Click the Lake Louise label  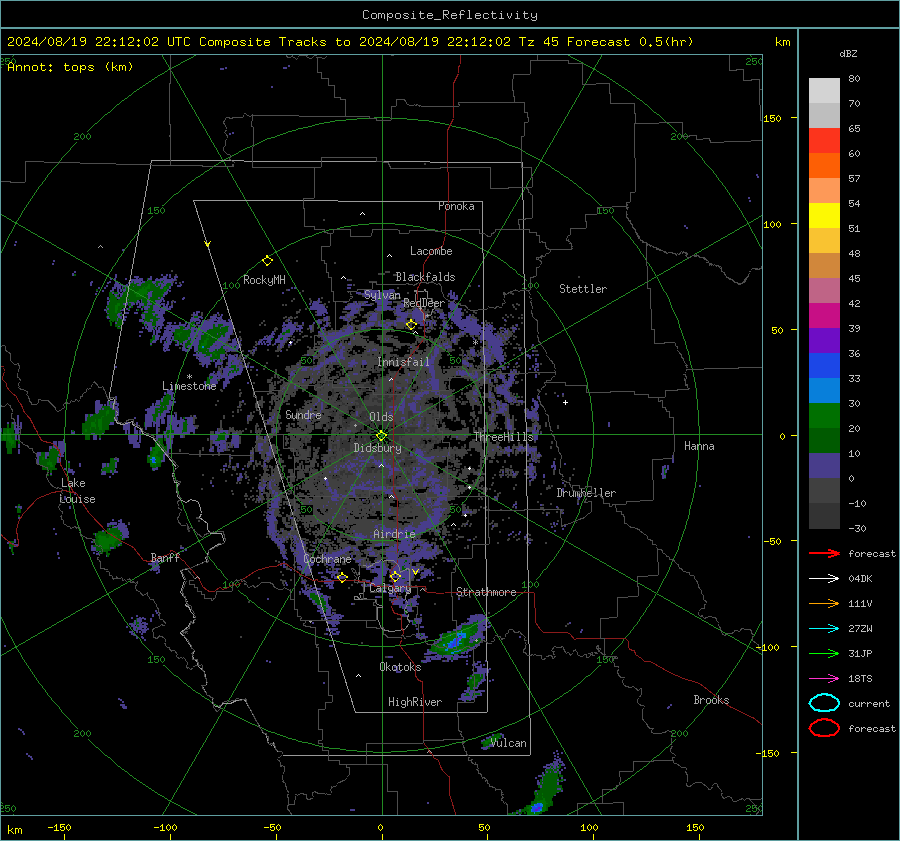coord(77,491)
